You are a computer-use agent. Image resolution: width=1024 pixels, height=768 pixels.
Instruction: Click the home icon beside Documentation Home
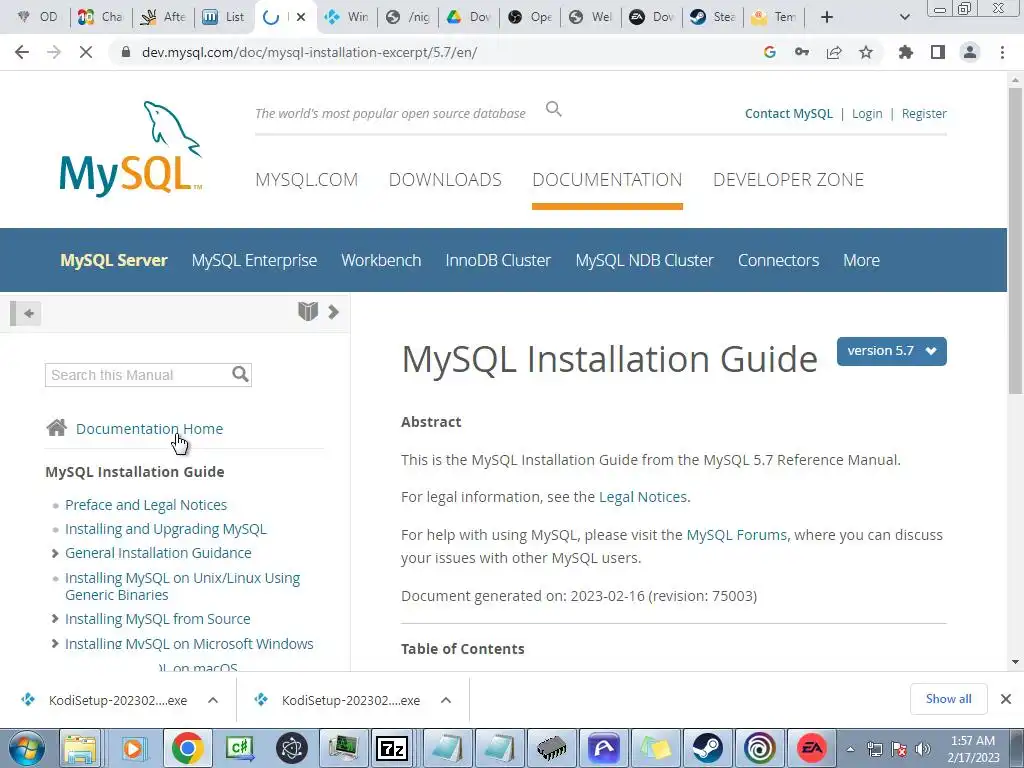[x=57, y=428]
